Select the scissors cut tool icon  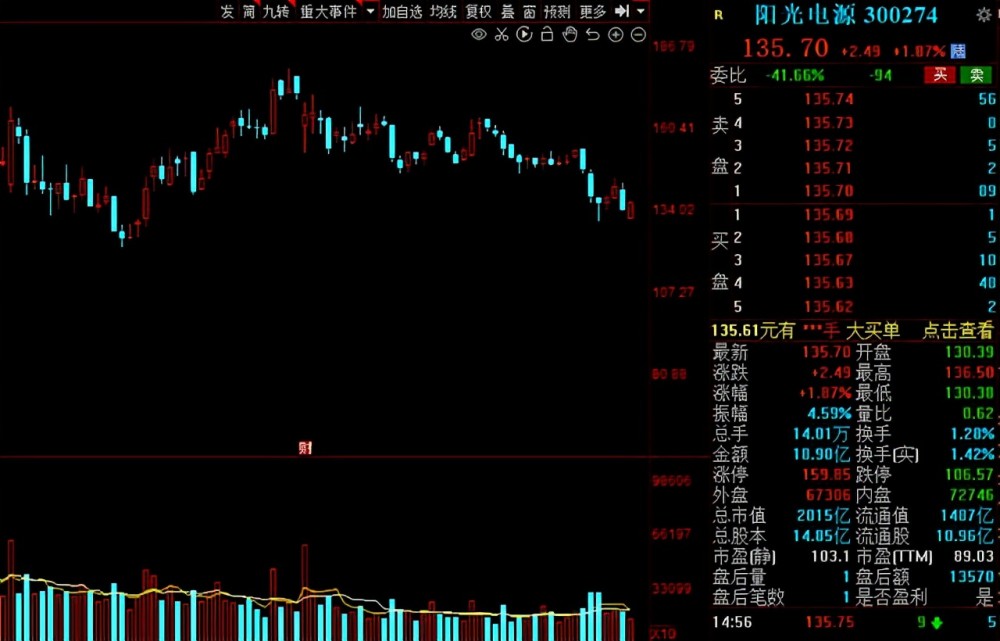tap(502, 35)
